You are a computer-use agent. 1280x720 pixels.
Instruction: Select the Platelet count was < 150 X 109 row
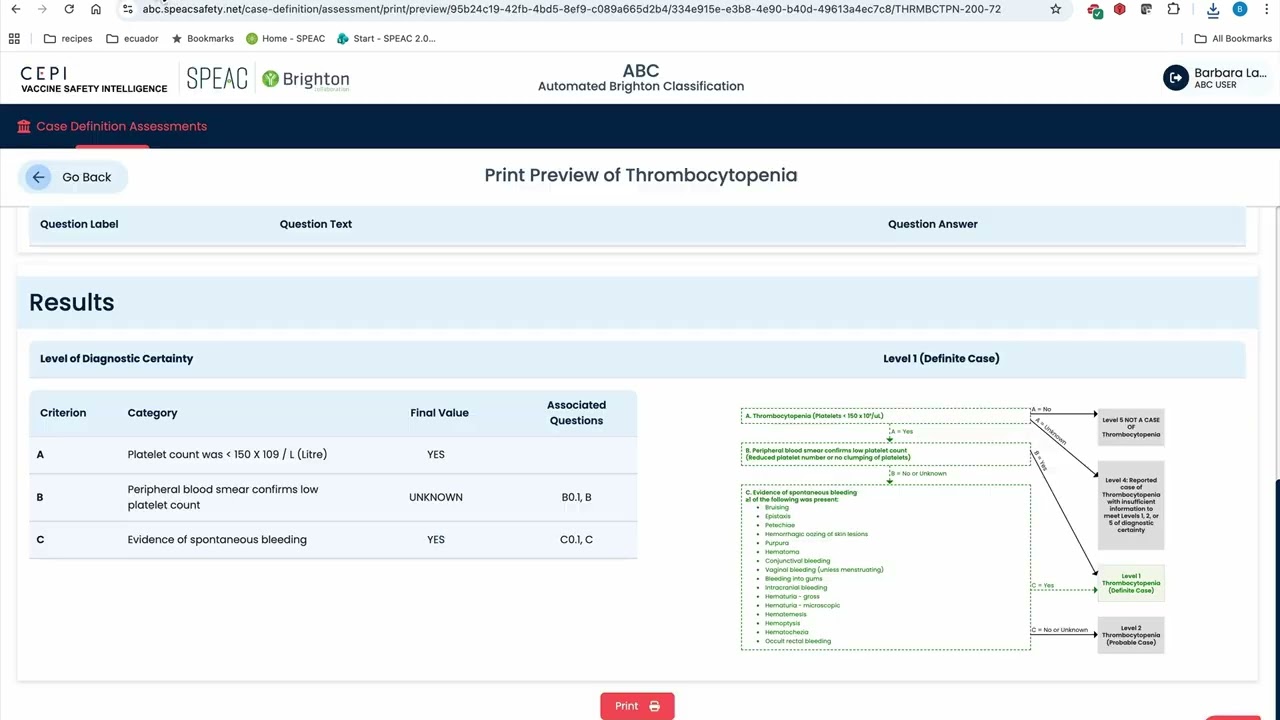pos(333,454)
